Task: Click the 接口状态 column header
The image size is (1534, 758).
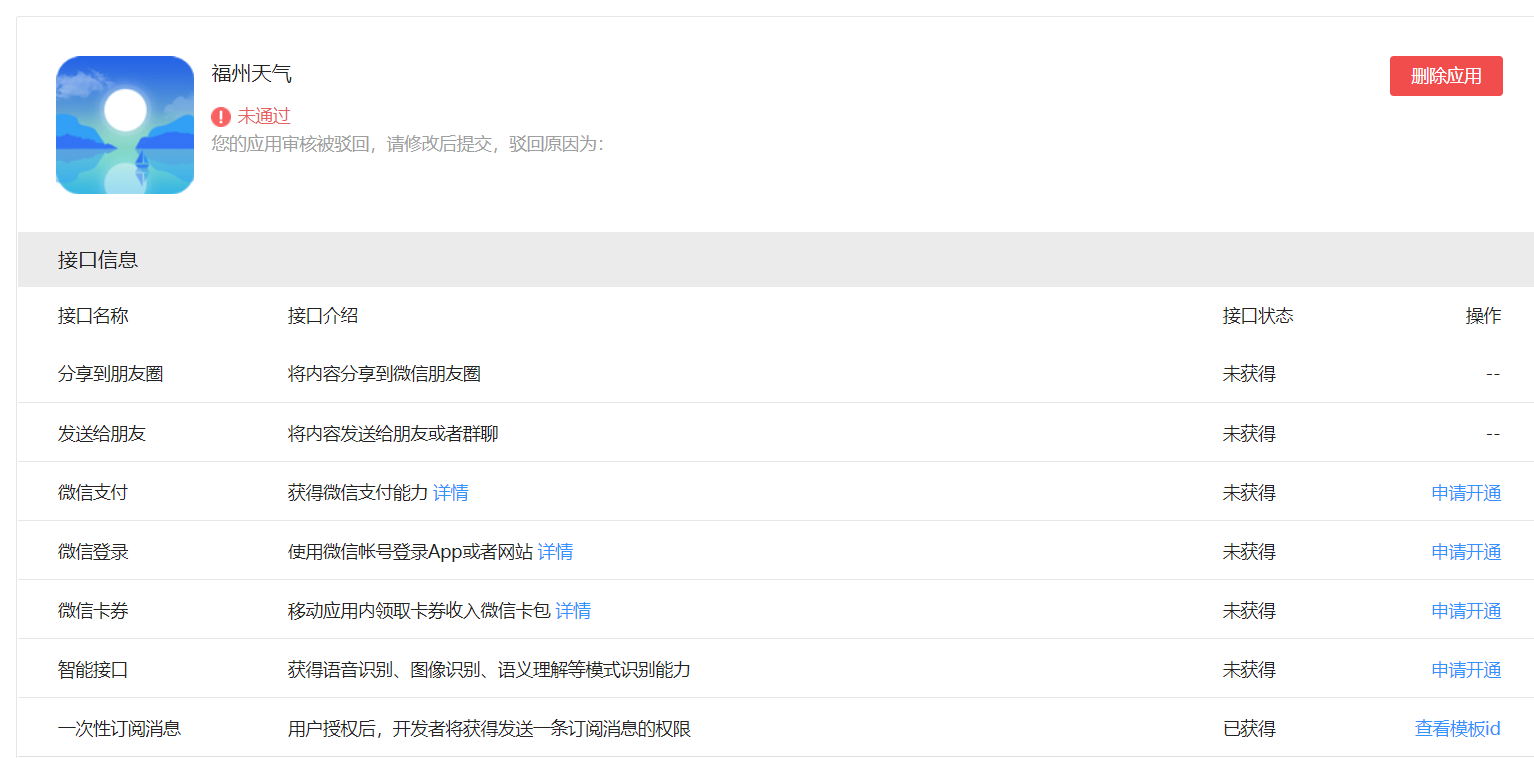Action: tap(1258, 316)
